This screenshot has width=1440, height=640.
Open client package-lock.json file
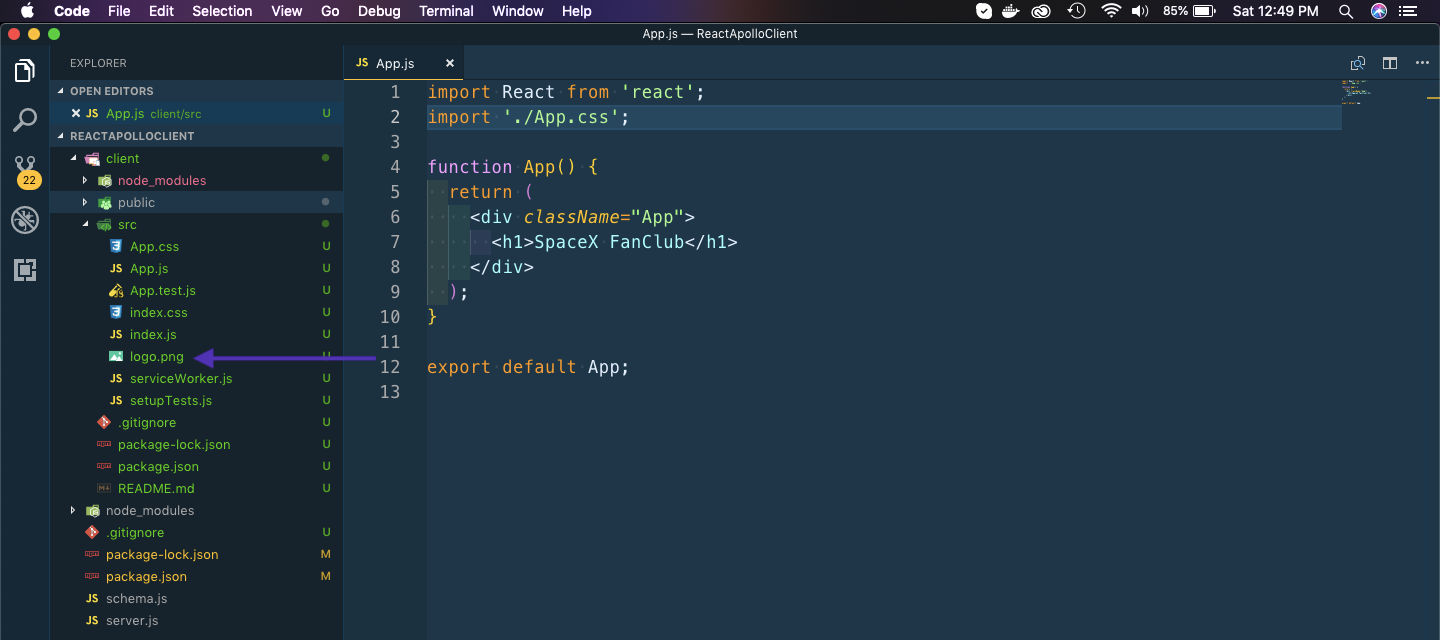[x=174, y=444]
